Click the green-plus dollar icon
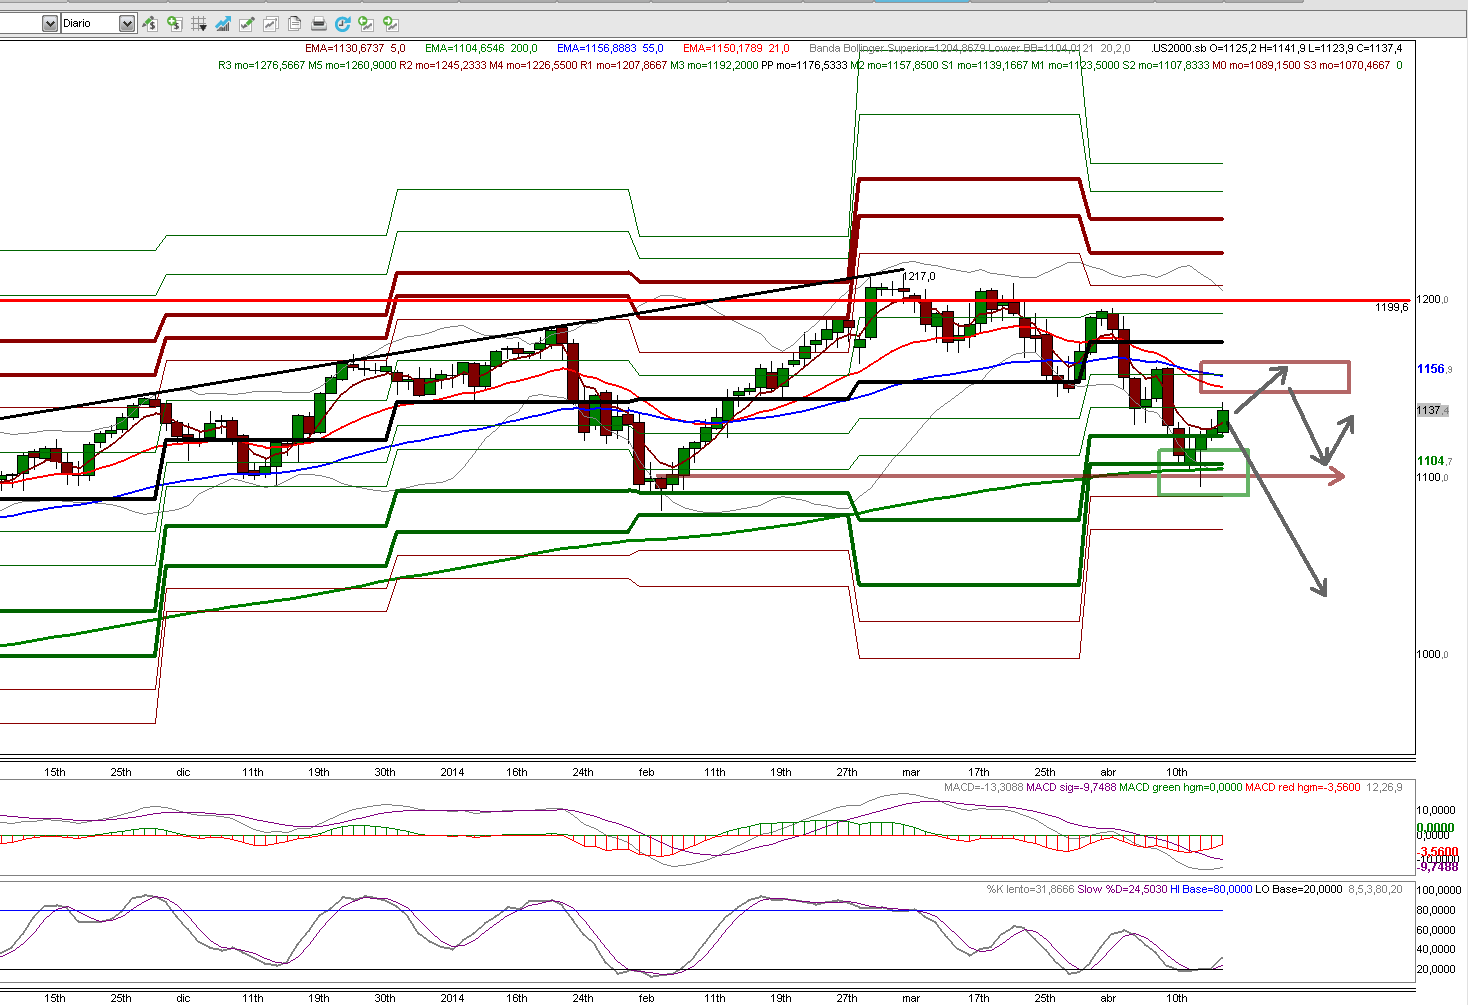Viewport: 1468px width, 1005px height. (x=174, y=23)
